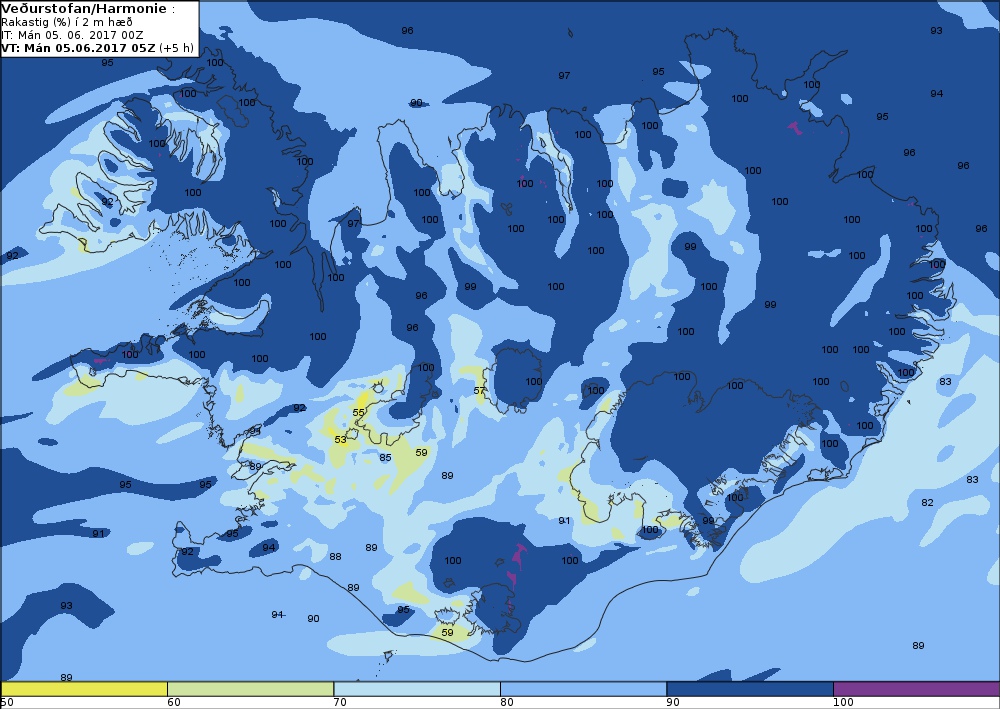Click the legend scale label 80
1000x709 pixels.
point(506,702)
